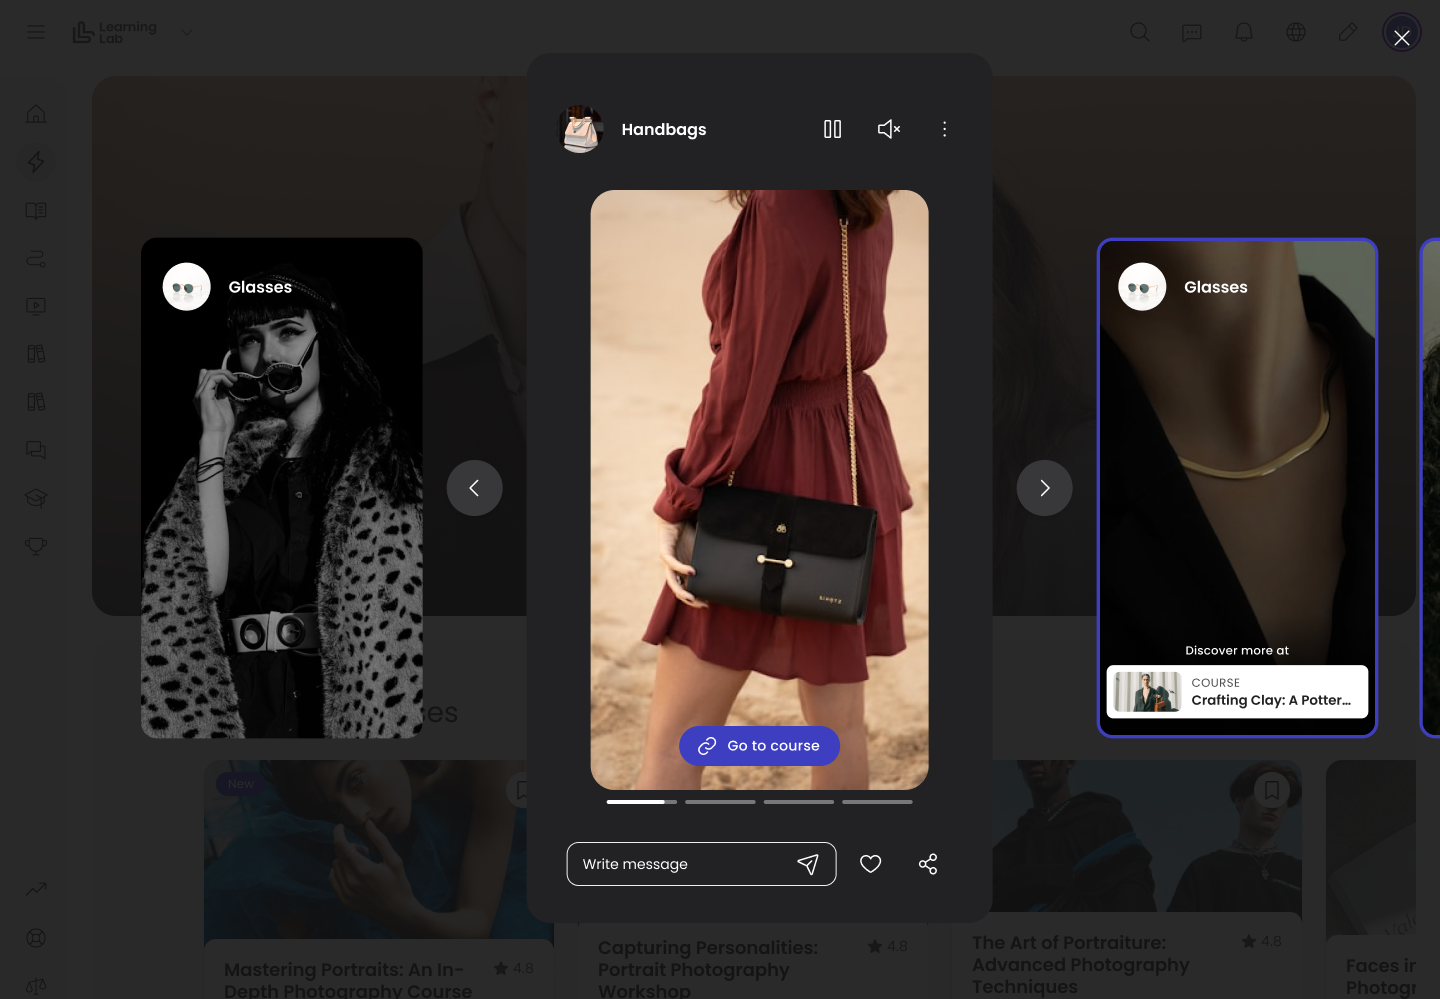Open the trophy achievements sidebar icon
1440x999 pixels.
pyautogui.click(x=36, y=546)
